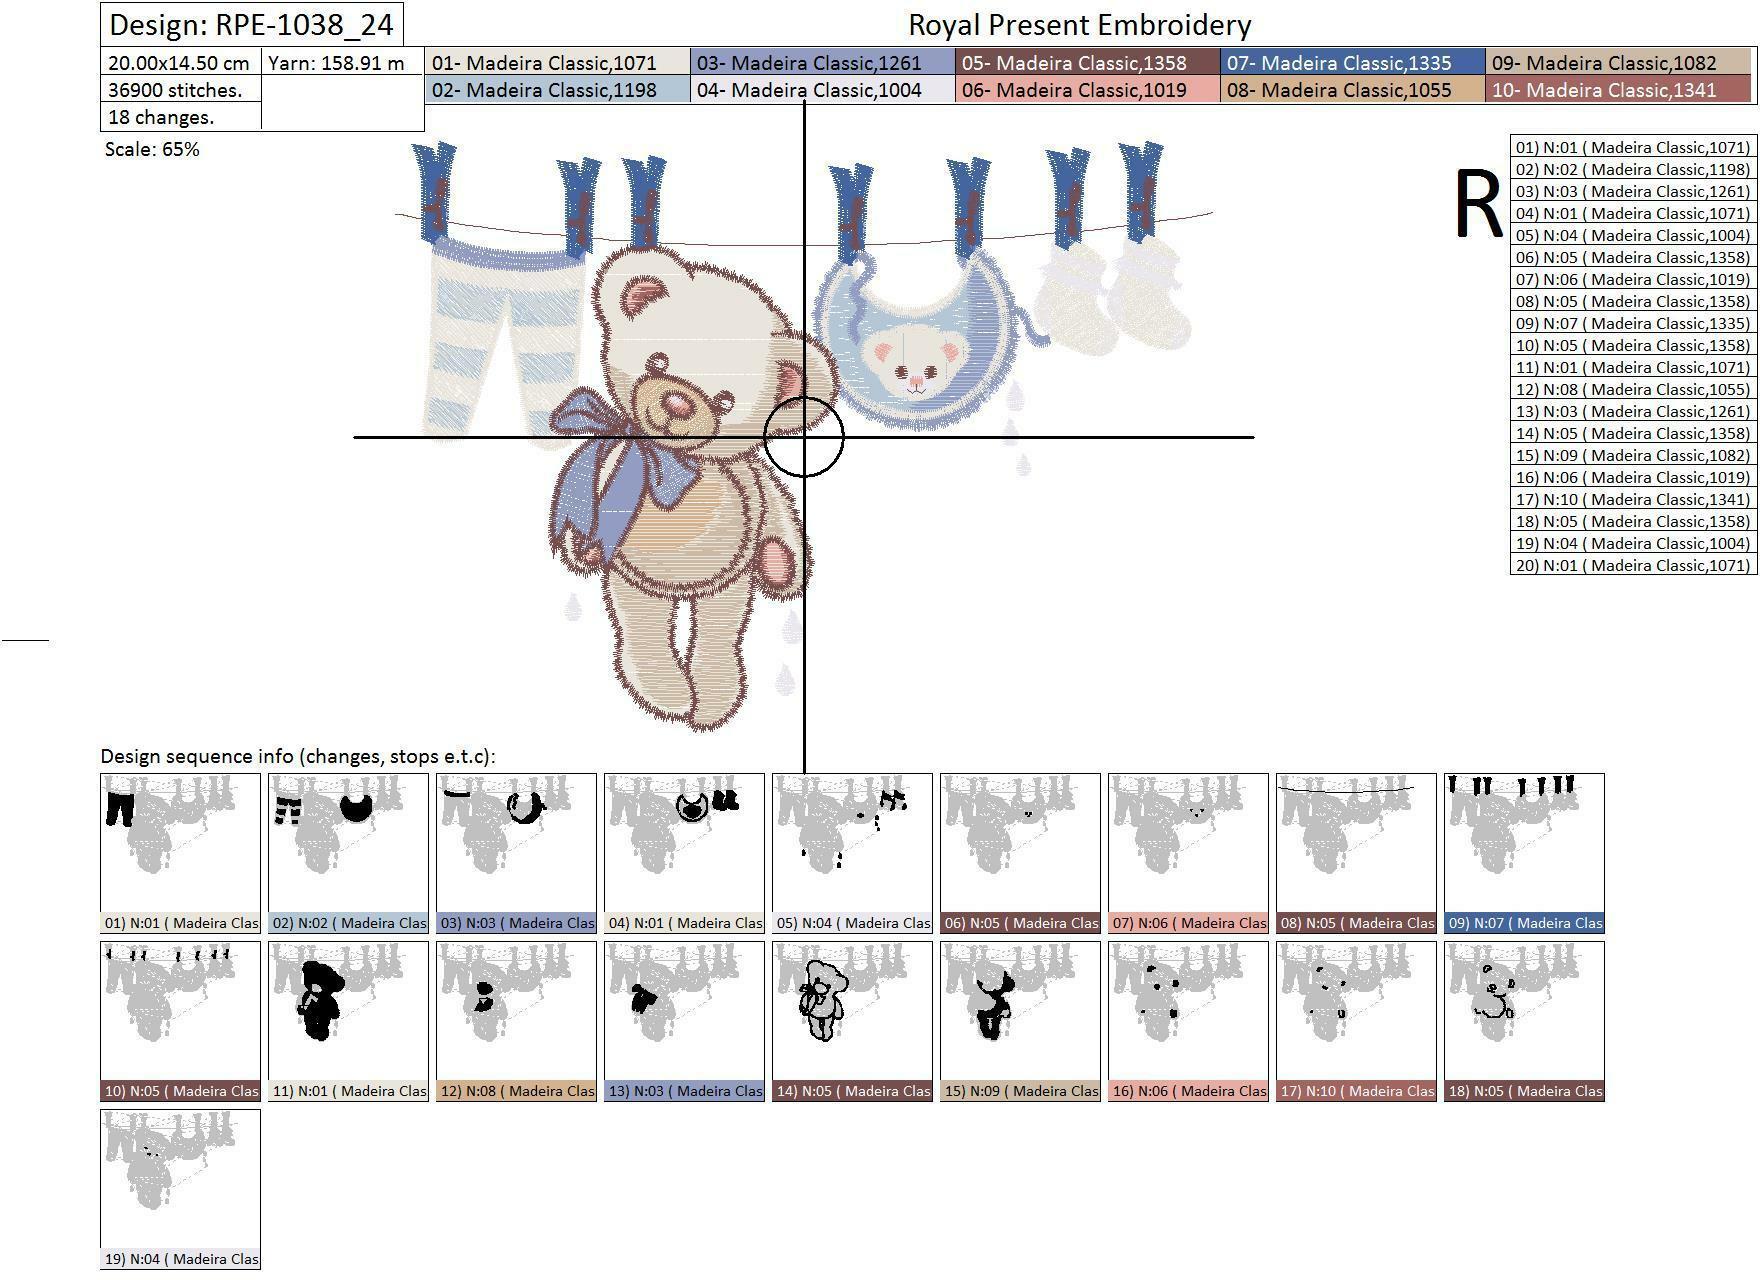Select sequence thumbnail 01) N:01
Screen dimensions: 1760x1280
(x=180, y=854)
